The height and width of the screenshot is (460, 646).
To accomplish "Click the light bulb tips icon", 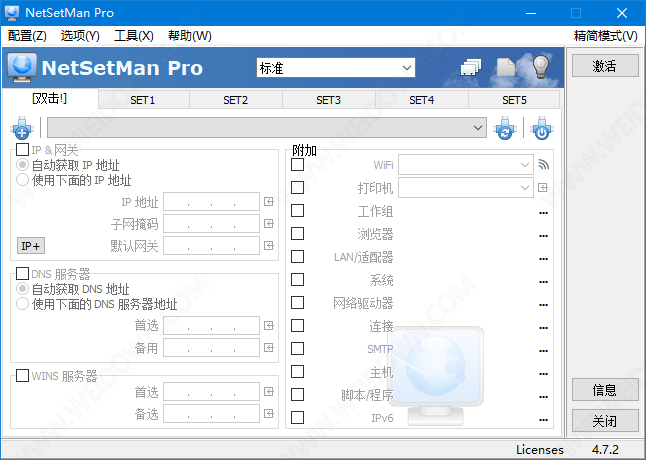I will (x=541, y=67).
